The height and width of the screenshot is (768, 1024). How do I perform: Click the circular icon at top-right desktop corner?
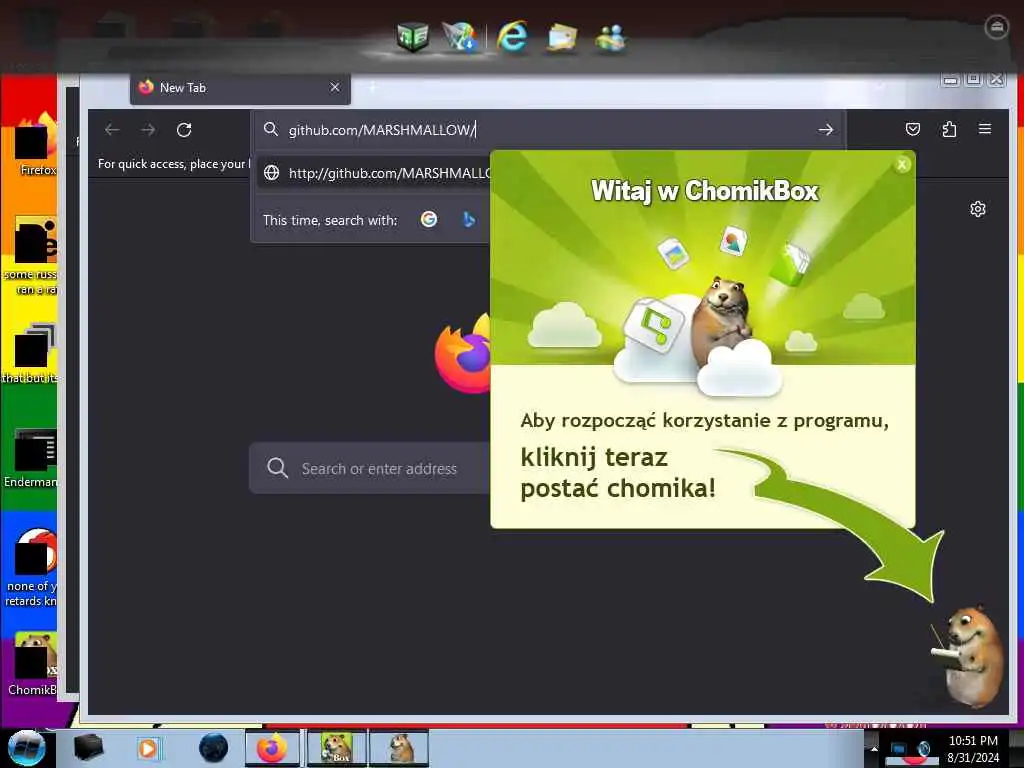[x=997, y=27]
